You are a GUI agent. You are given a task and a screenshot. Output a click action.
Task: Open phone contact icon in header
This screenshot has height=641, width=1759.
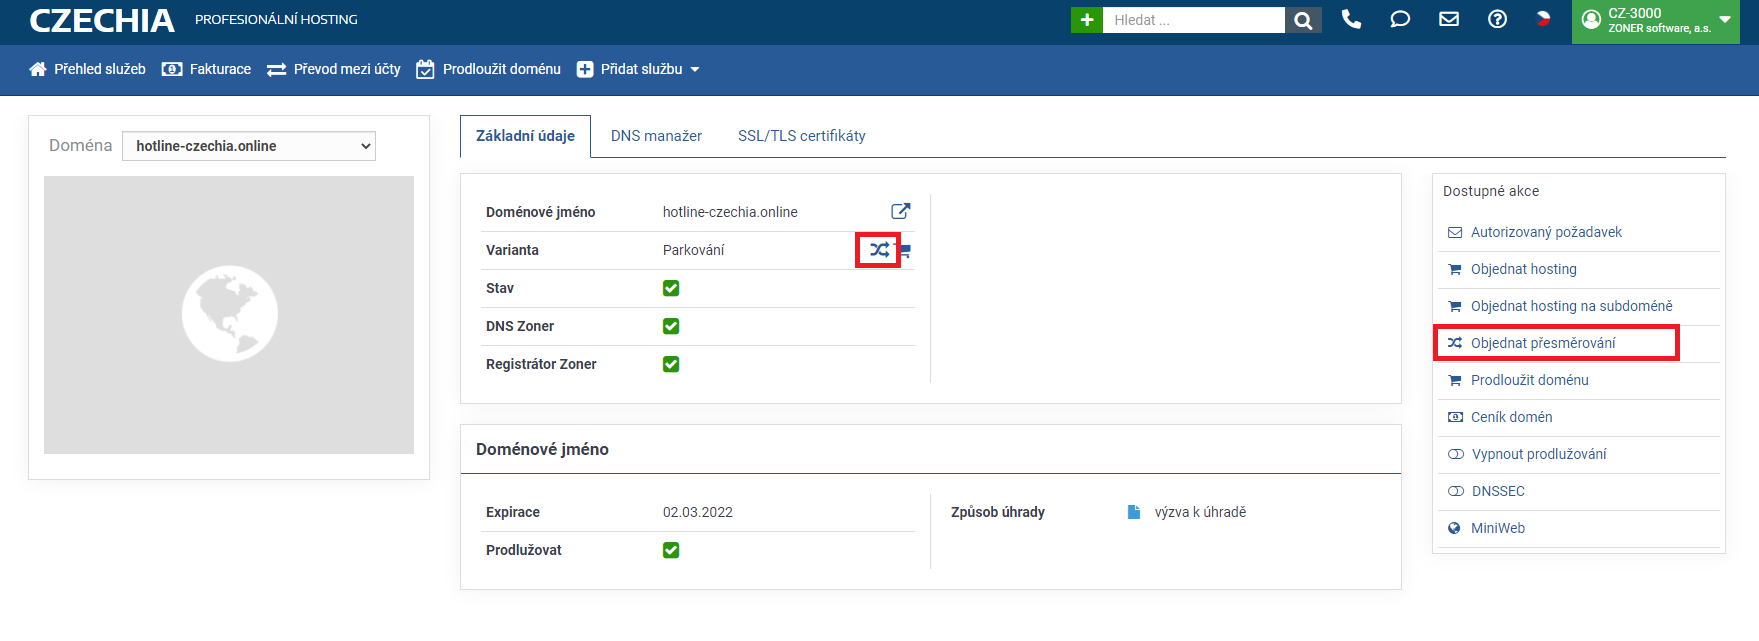1351,19
